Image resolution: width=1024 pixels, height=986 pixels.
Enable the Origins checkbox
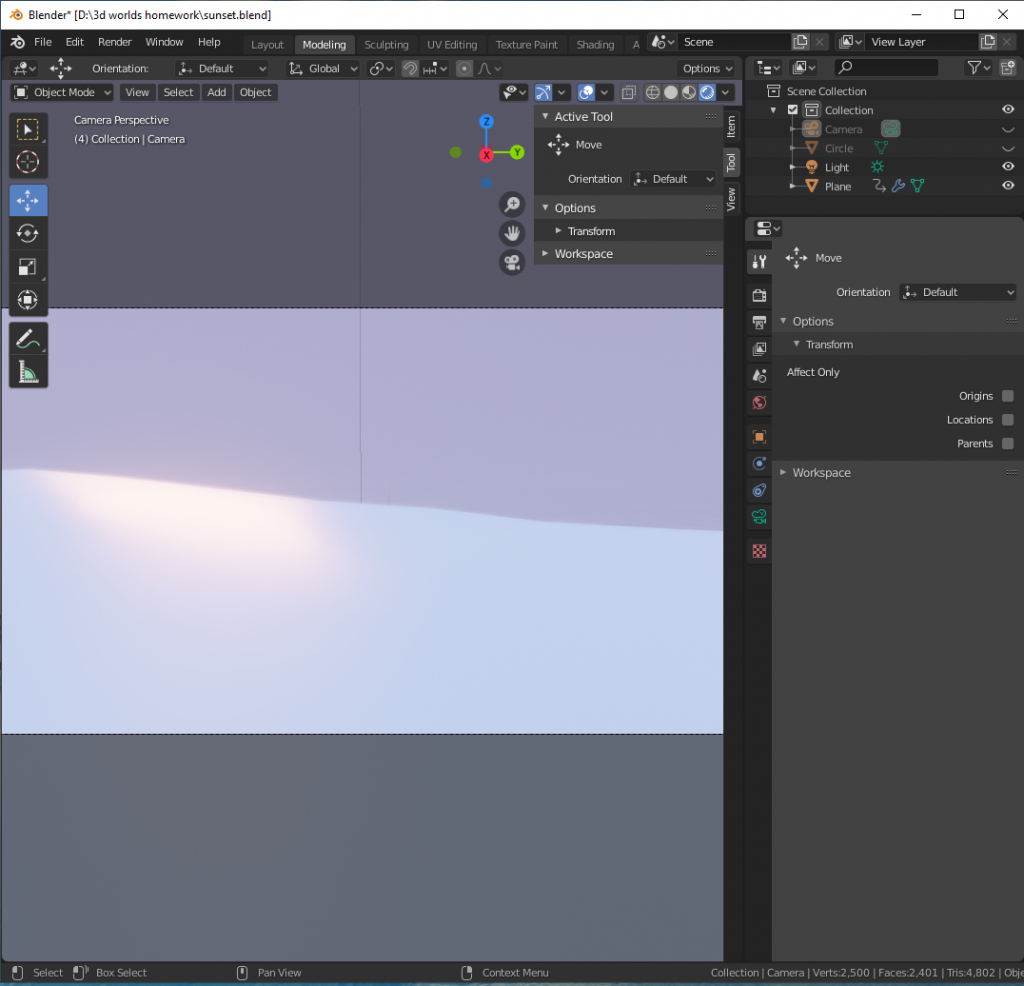[1007, 396]
